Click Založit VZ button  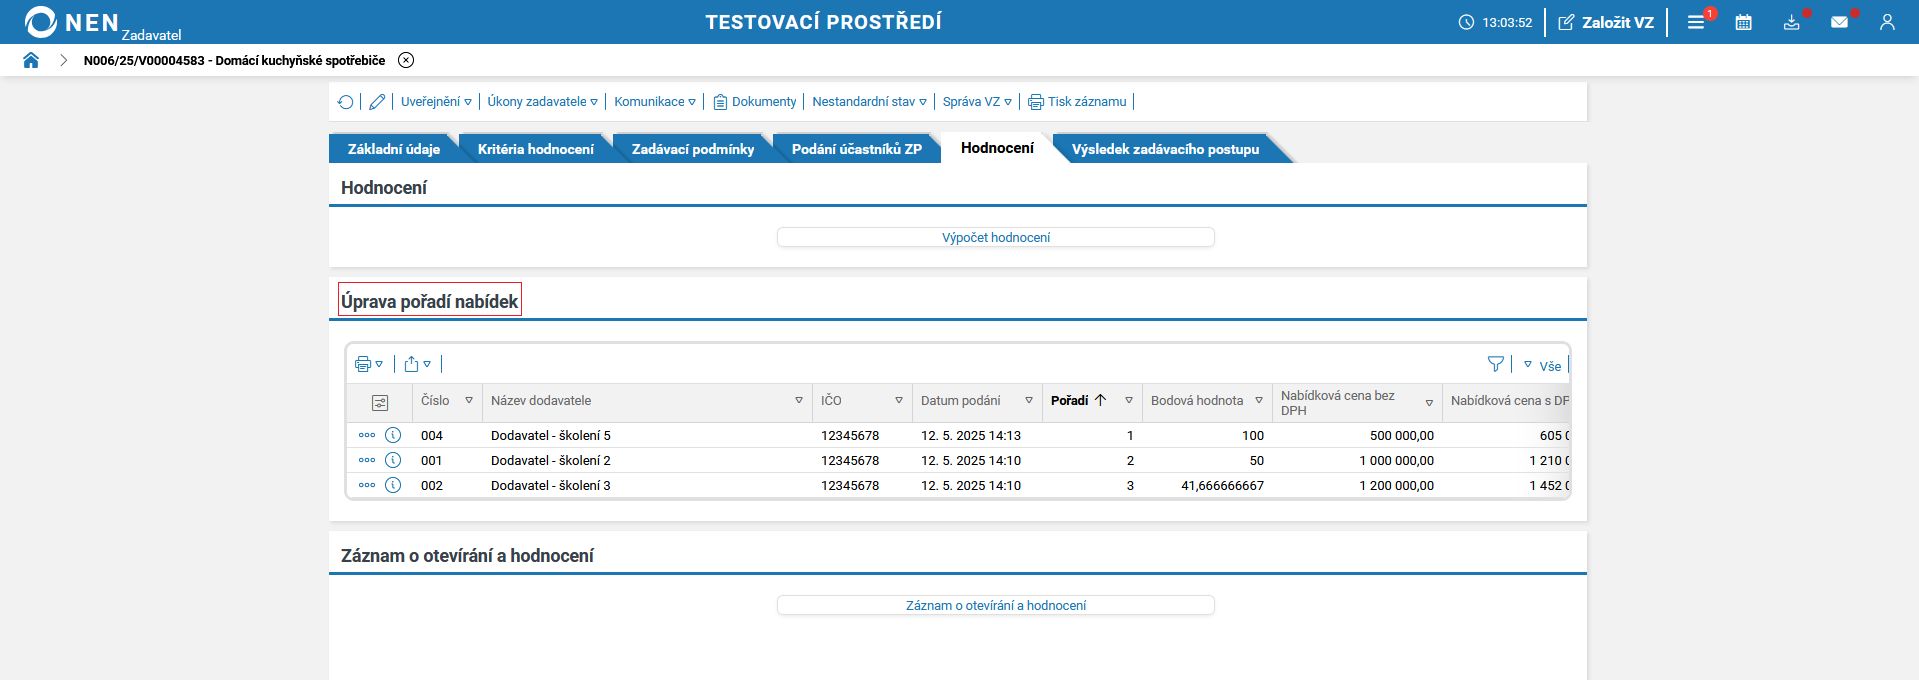tap(1606, 22)
